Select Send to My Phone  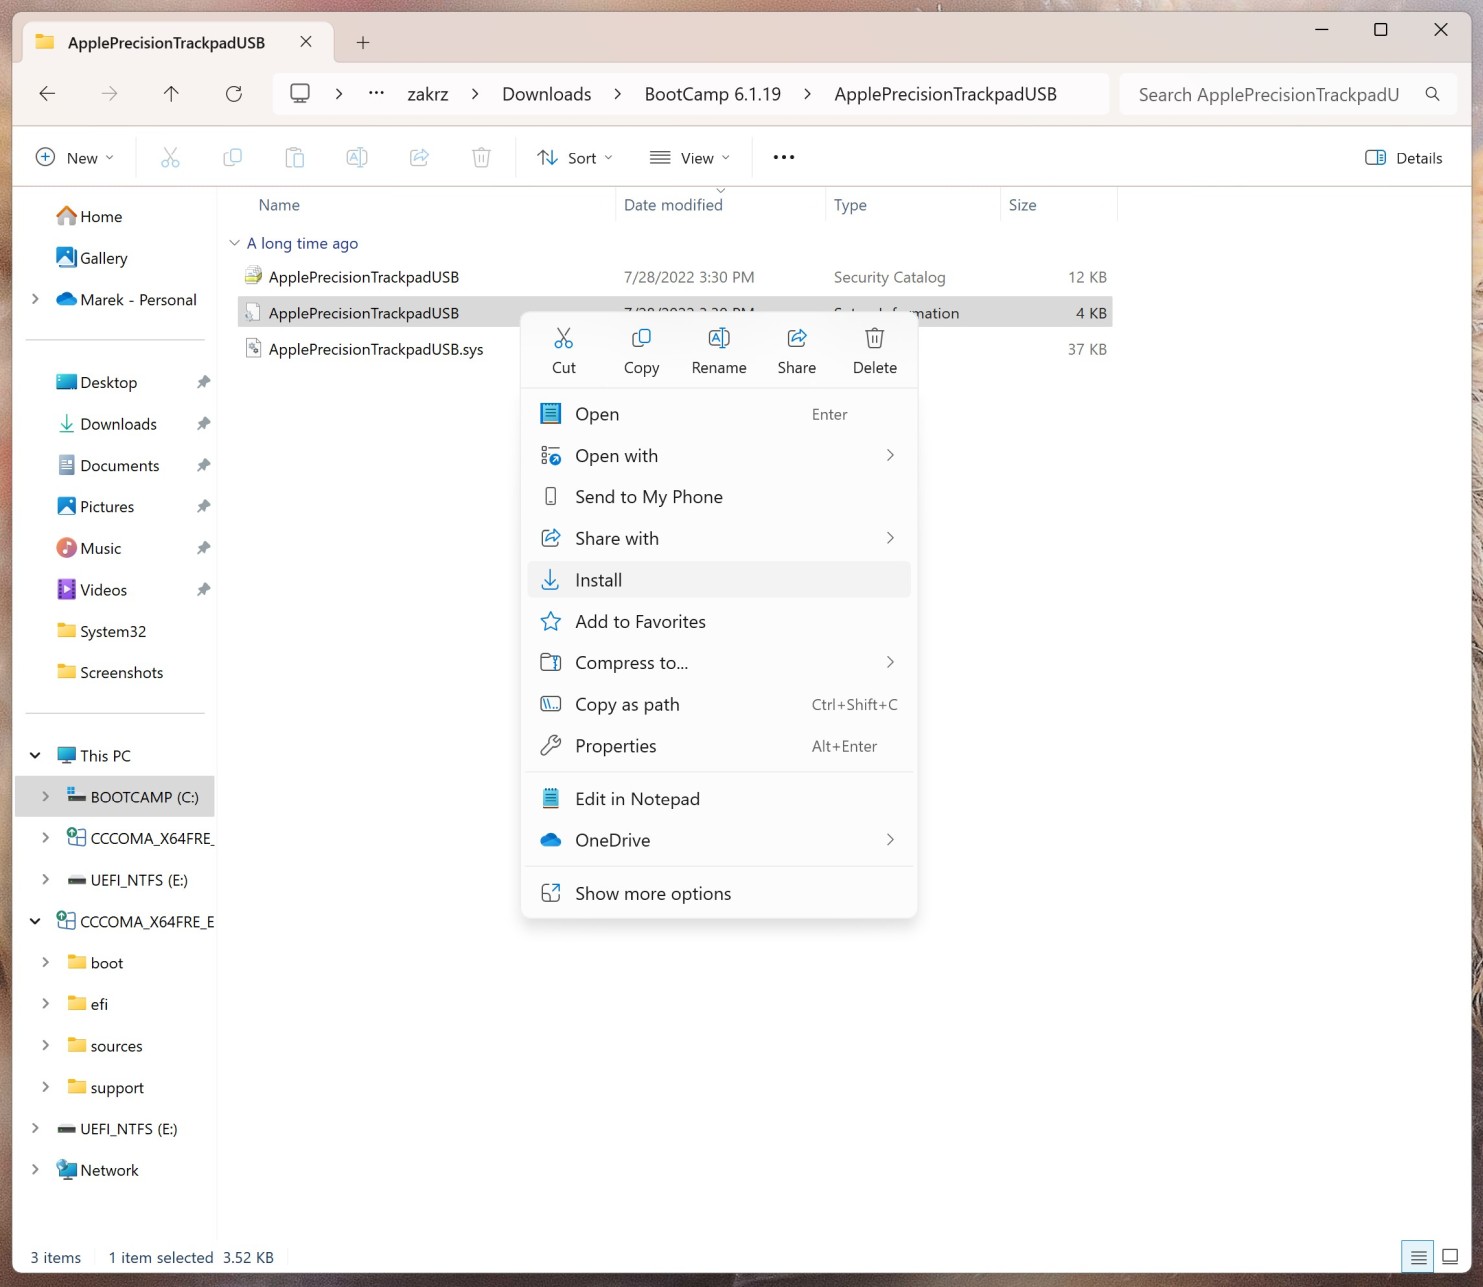[718, 497]
